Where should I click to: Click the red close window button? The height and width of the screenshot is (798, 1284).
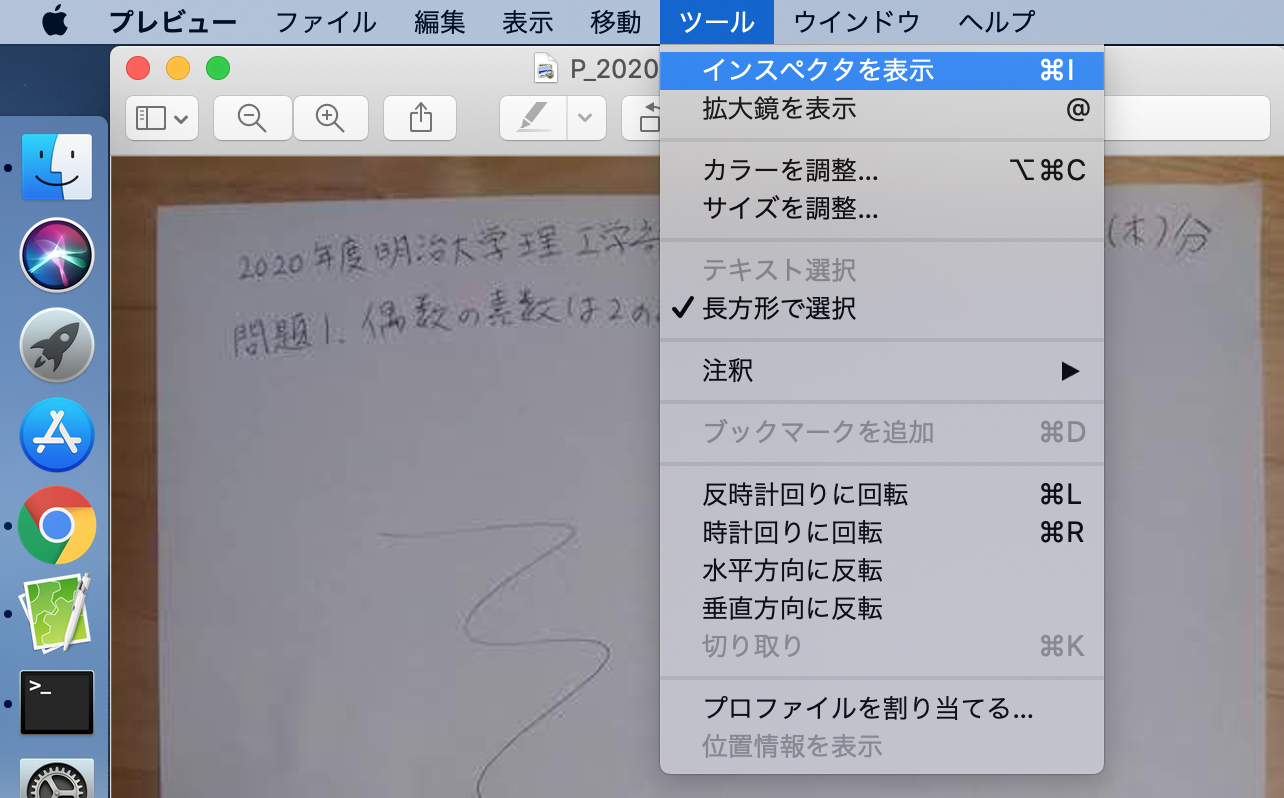tap(138, 68)
